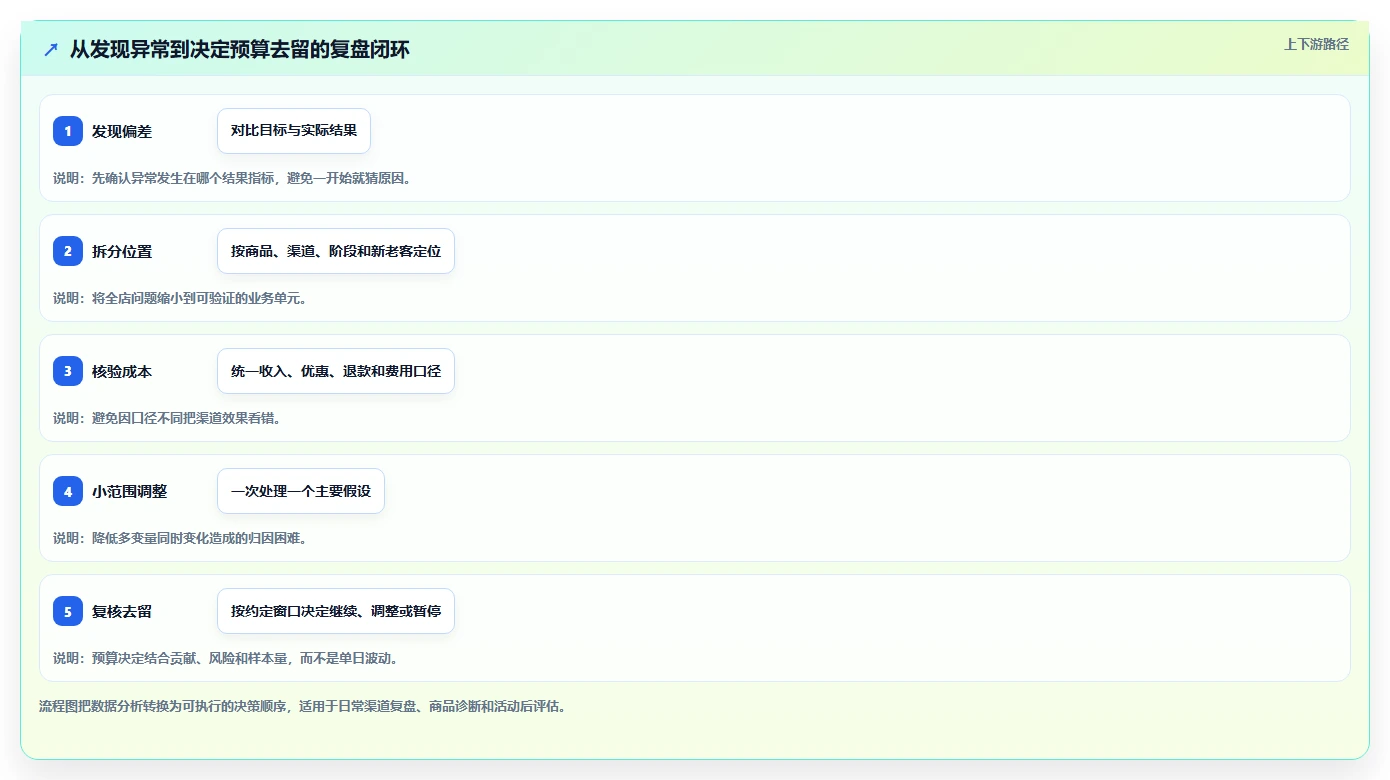Viewport: 1390px width, 780px height.
Task: Select the 按约定窗口决定继续、调整或暂停 chip
Action: pos(336,611)
